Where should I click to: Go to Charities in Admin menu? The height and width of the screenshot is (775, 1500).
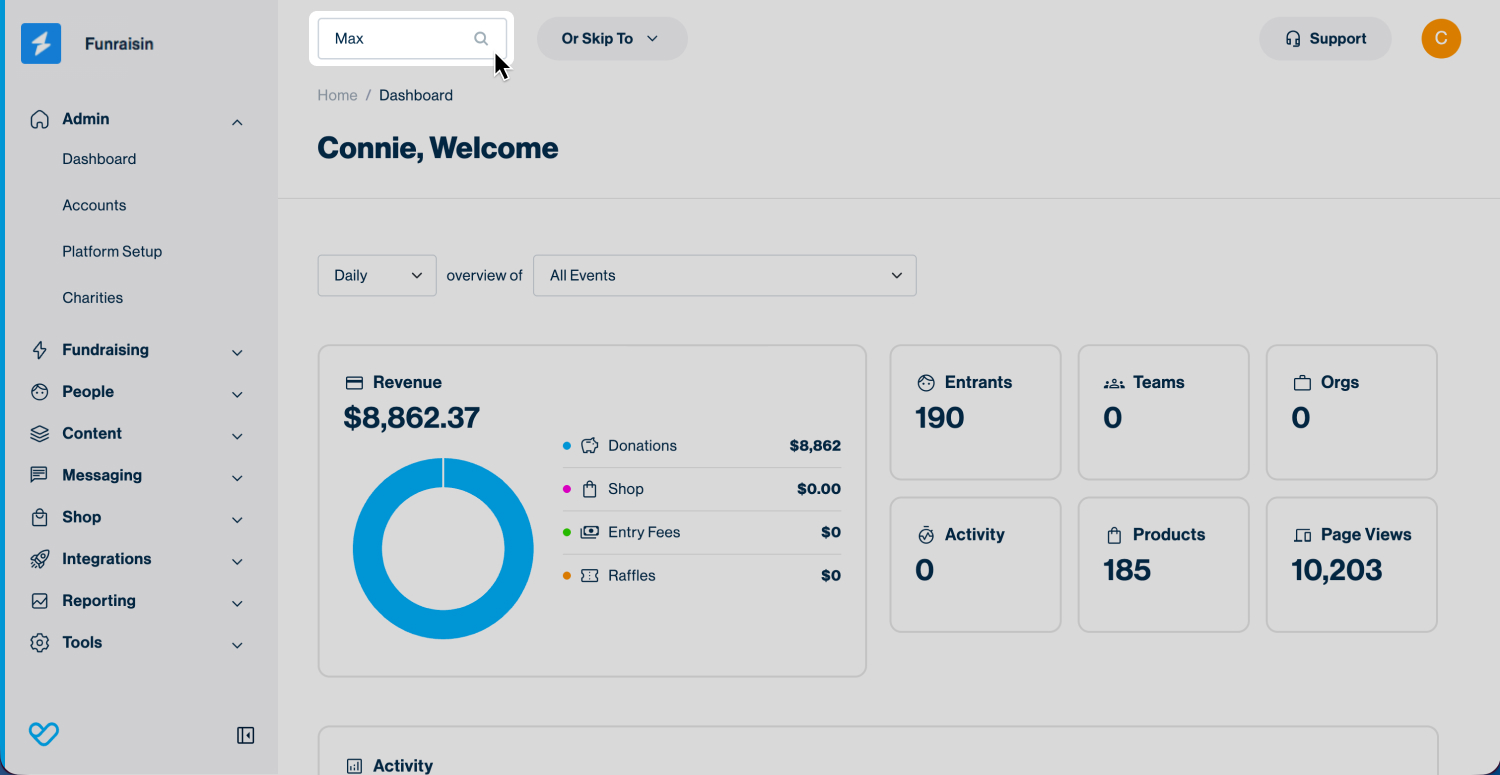click(x=93, y=298)
